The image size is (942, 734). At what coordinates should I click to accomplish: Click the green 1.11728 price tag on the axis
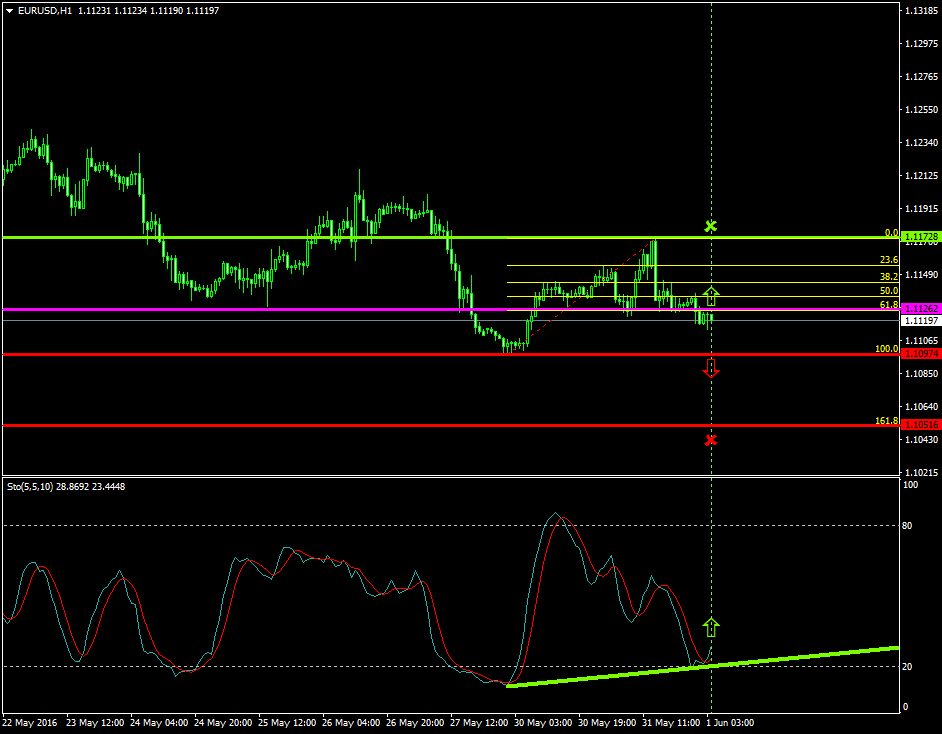[919, 236]
